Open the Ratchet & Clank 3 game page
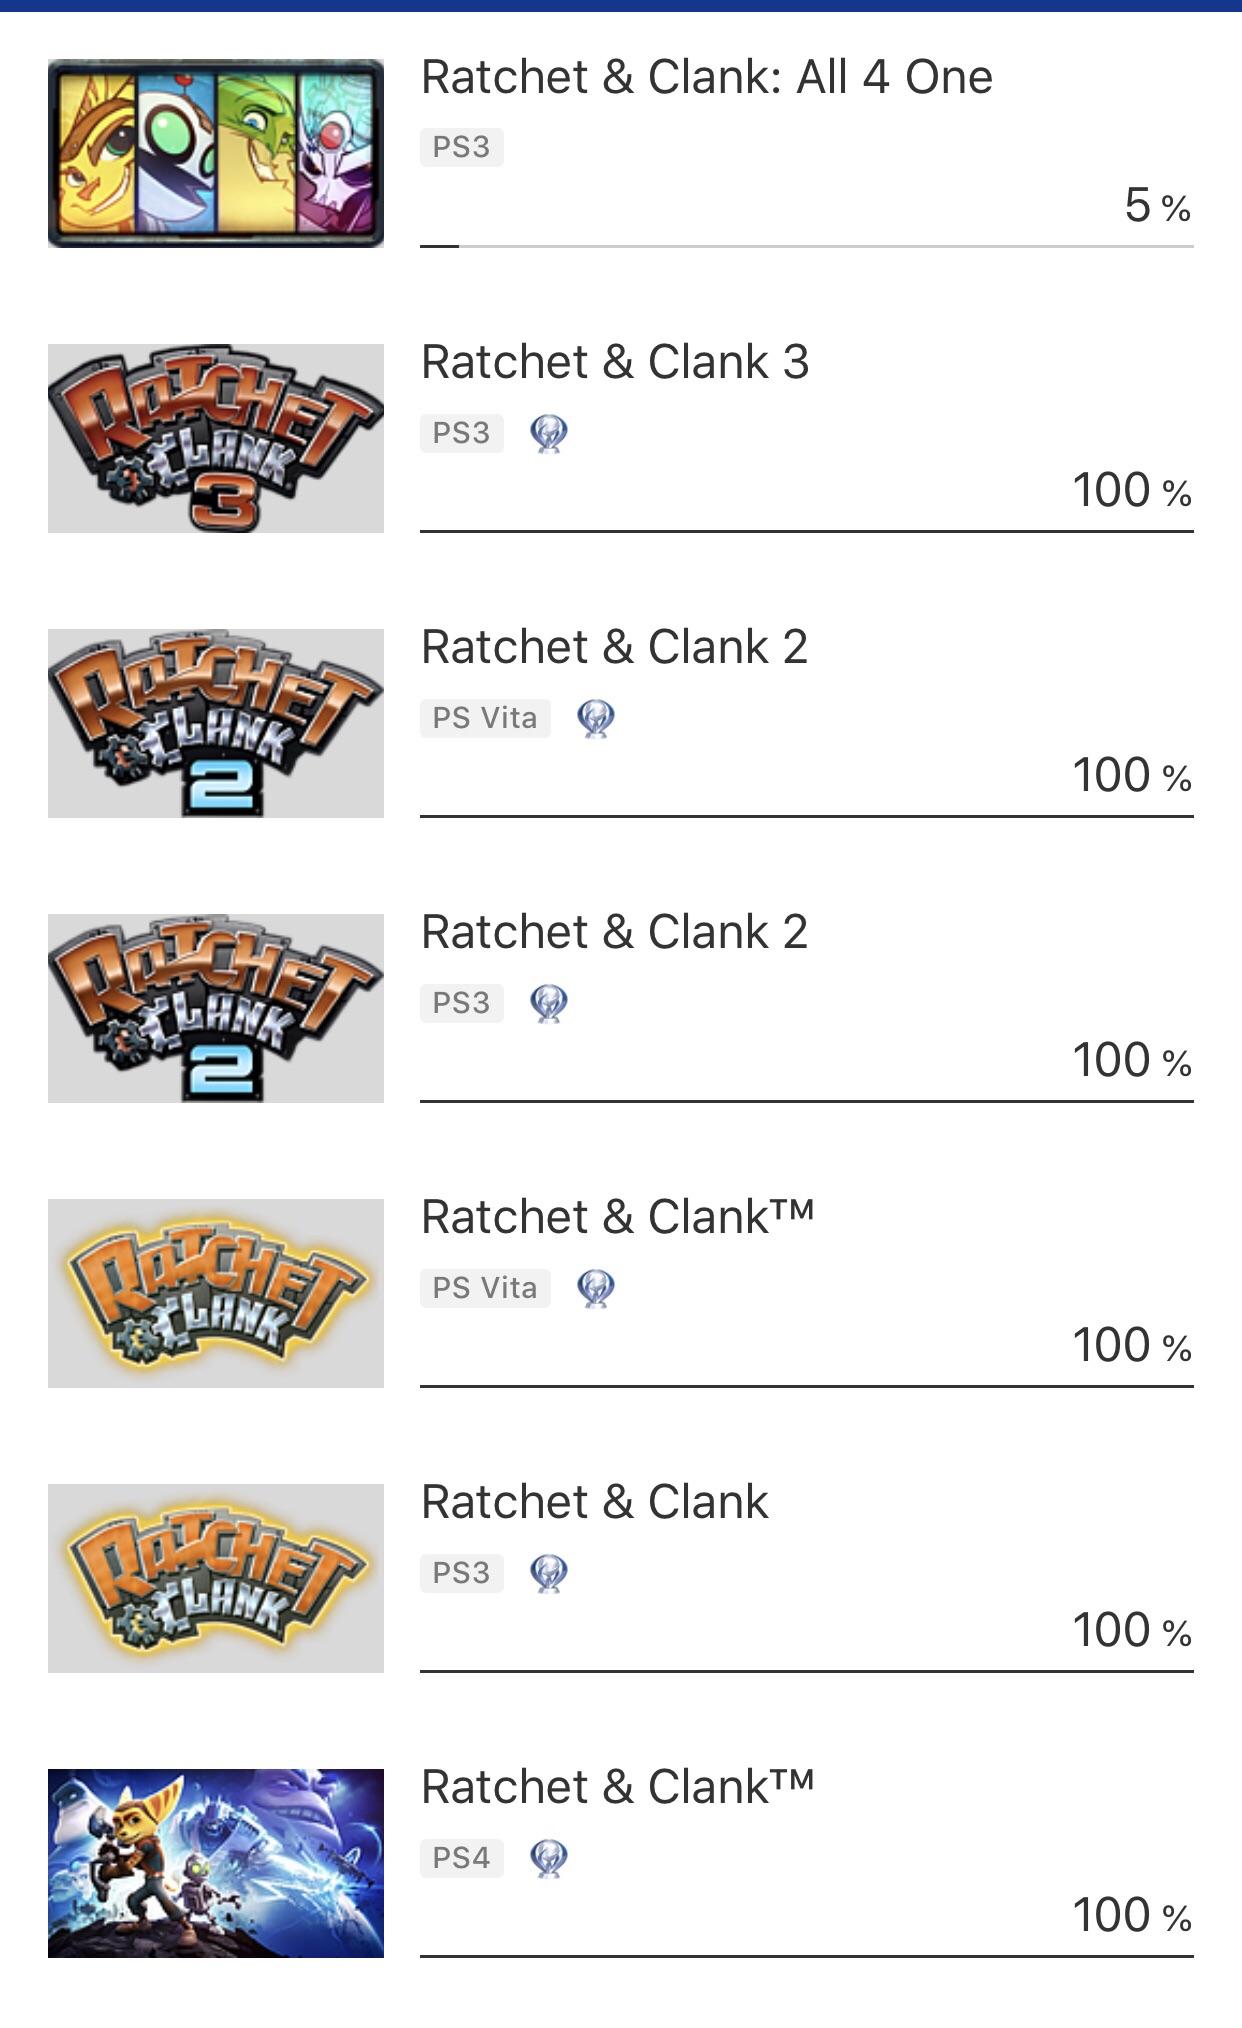The height and width of the screenshot is (2028, 1242). point(614,362)
